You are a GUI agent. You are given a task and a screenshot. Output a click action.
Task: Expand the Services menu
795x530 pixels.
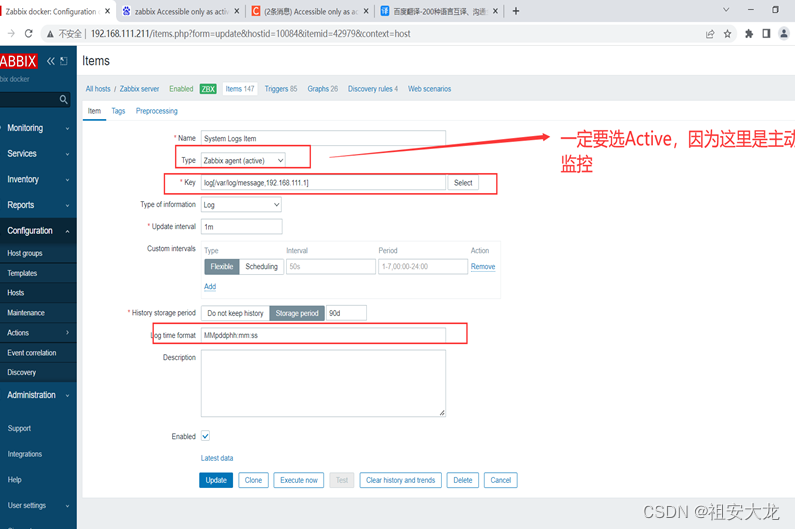point(38,153)
